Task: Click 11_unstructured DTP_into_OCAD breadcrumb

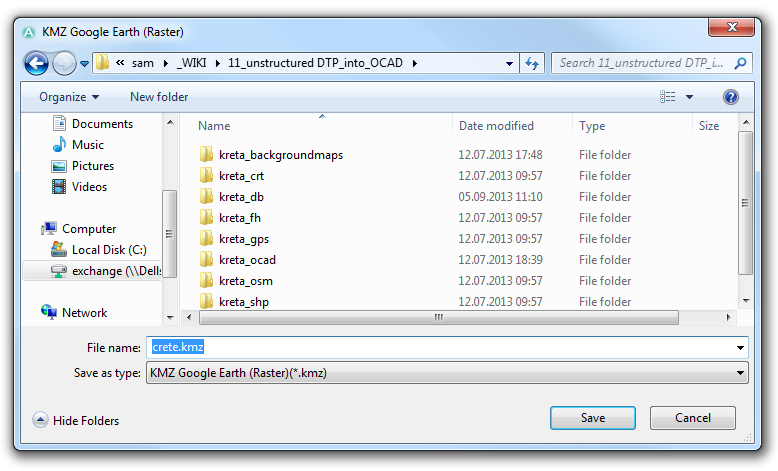Action: point(315,63)
